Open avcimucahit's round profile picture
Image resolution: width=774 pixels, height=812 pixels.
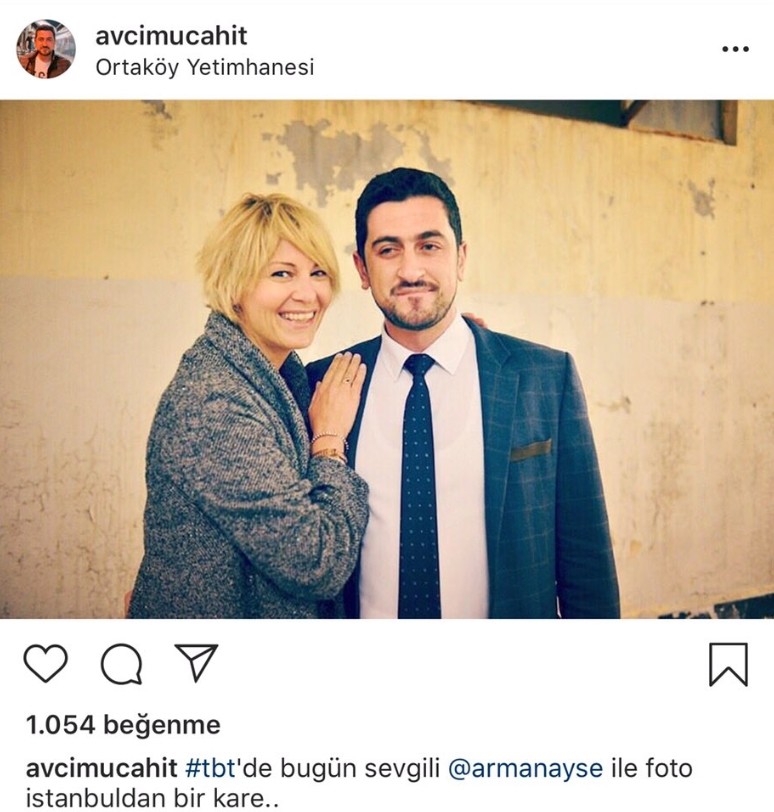click(46, 49)
